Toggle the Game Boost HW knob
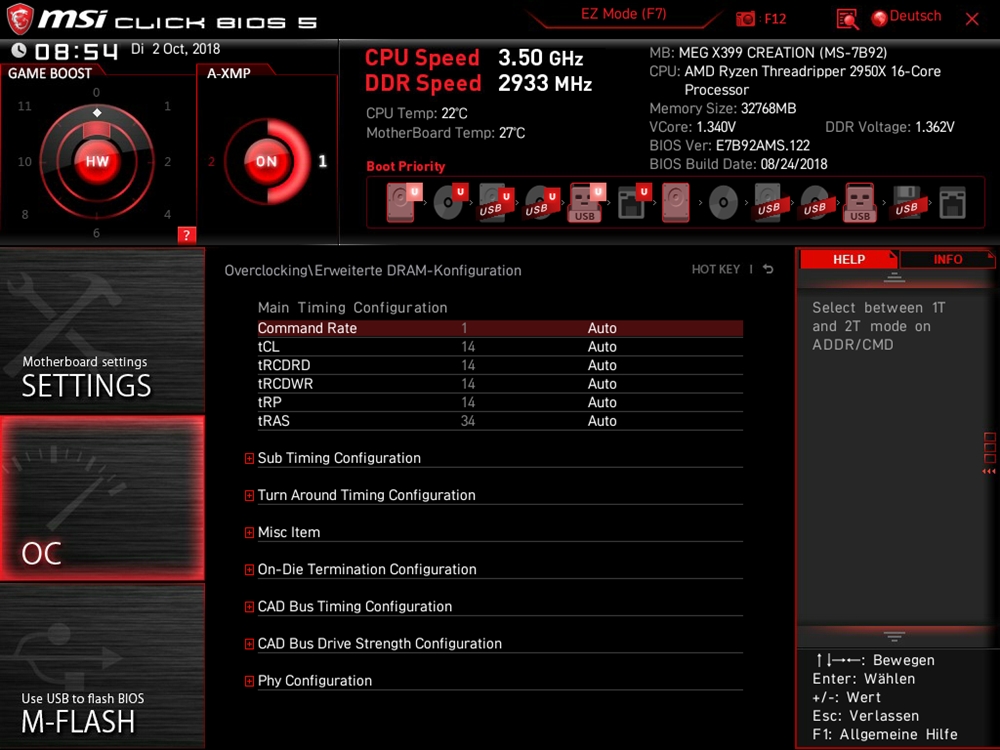The width and height of the screenshot is (1000, 750). pos(97,161)
